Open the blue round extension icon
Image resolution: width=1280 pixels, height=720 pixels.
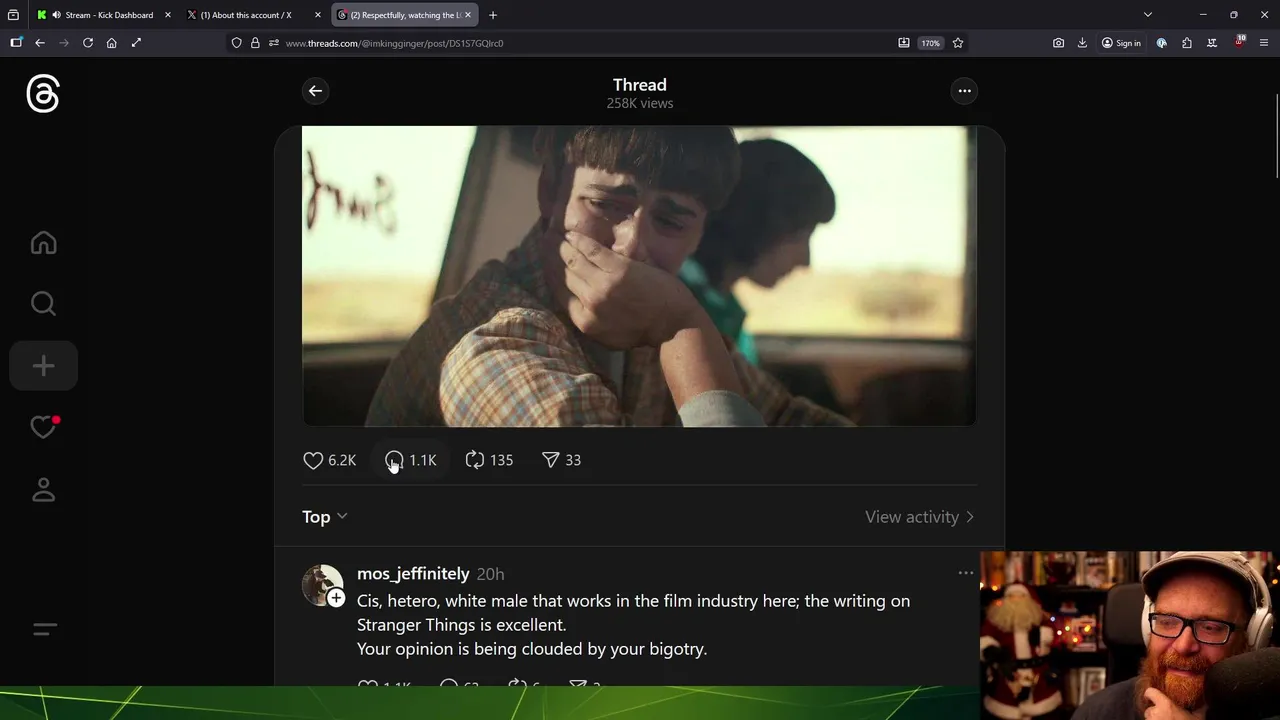point(1162,43)
